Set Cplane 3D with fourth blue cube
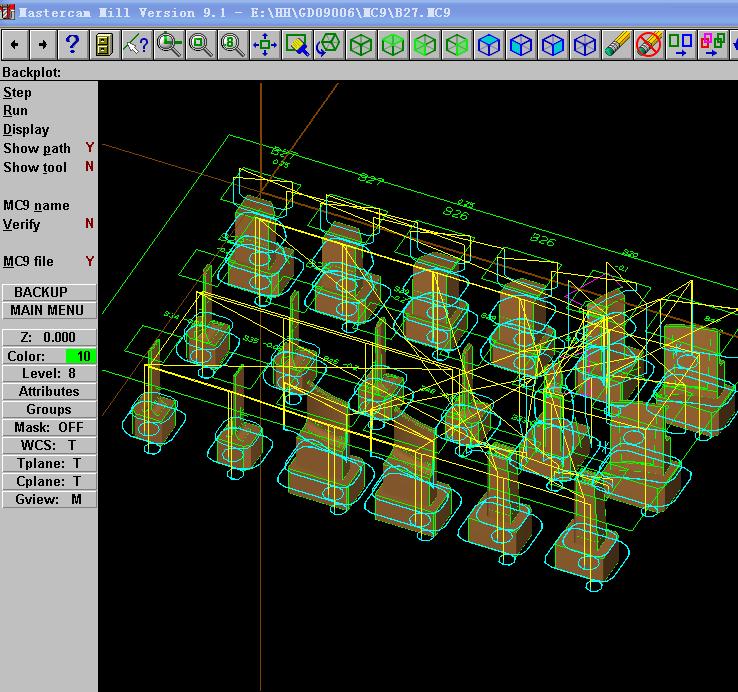The width and height of the screenshot is (738, 692). point(585,44)
